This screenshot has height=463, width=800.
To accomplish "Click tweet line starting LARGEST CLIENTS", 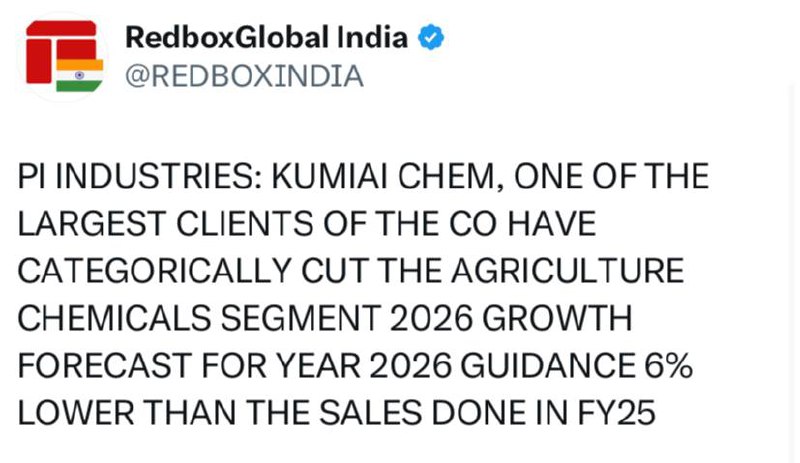I will (307, 224).
